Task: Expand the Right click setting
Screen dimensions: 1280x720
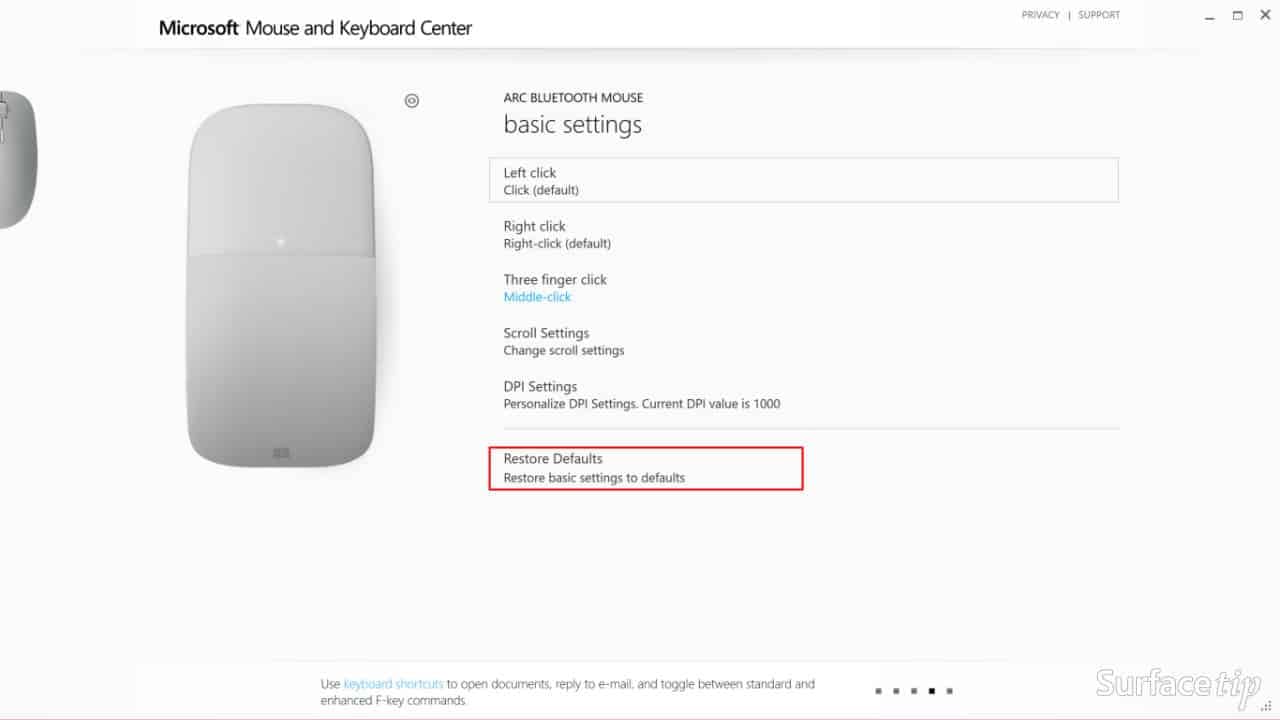Action: (x=803, y=234)
